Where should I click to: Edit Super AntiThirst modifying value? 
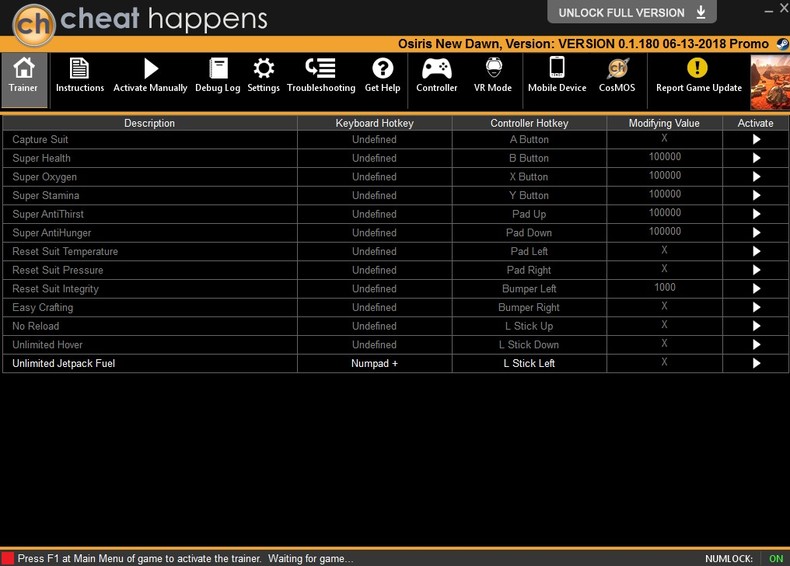[665, 213]
